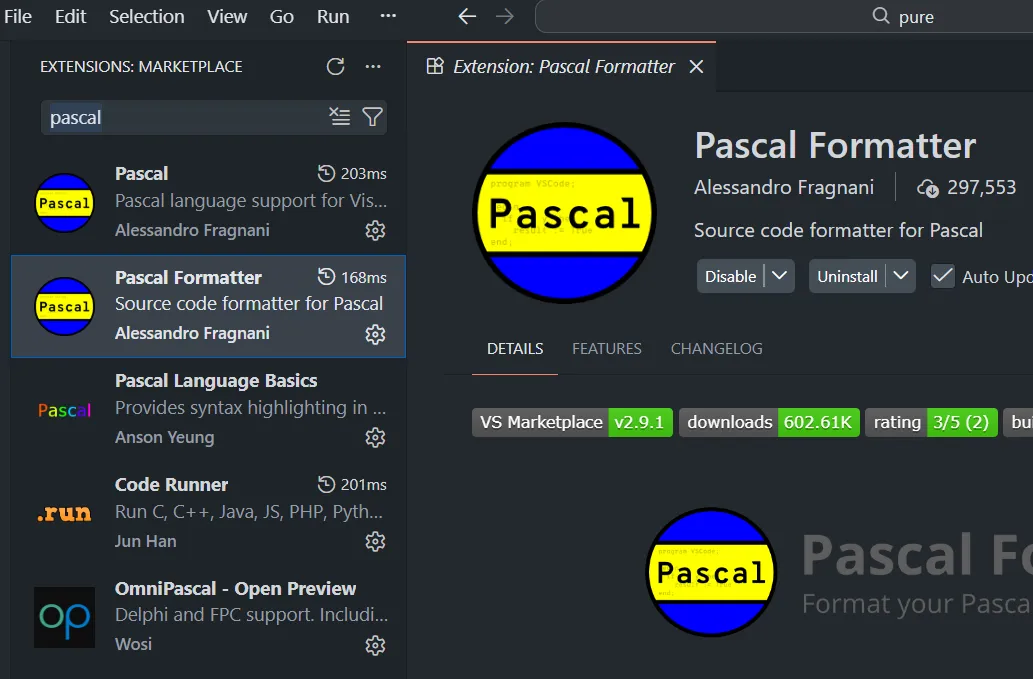Image resolution: width=1033 pixels, height=679 pixels.
Task: Click the filter extensions funnel icon
Action: coord(372,117)
